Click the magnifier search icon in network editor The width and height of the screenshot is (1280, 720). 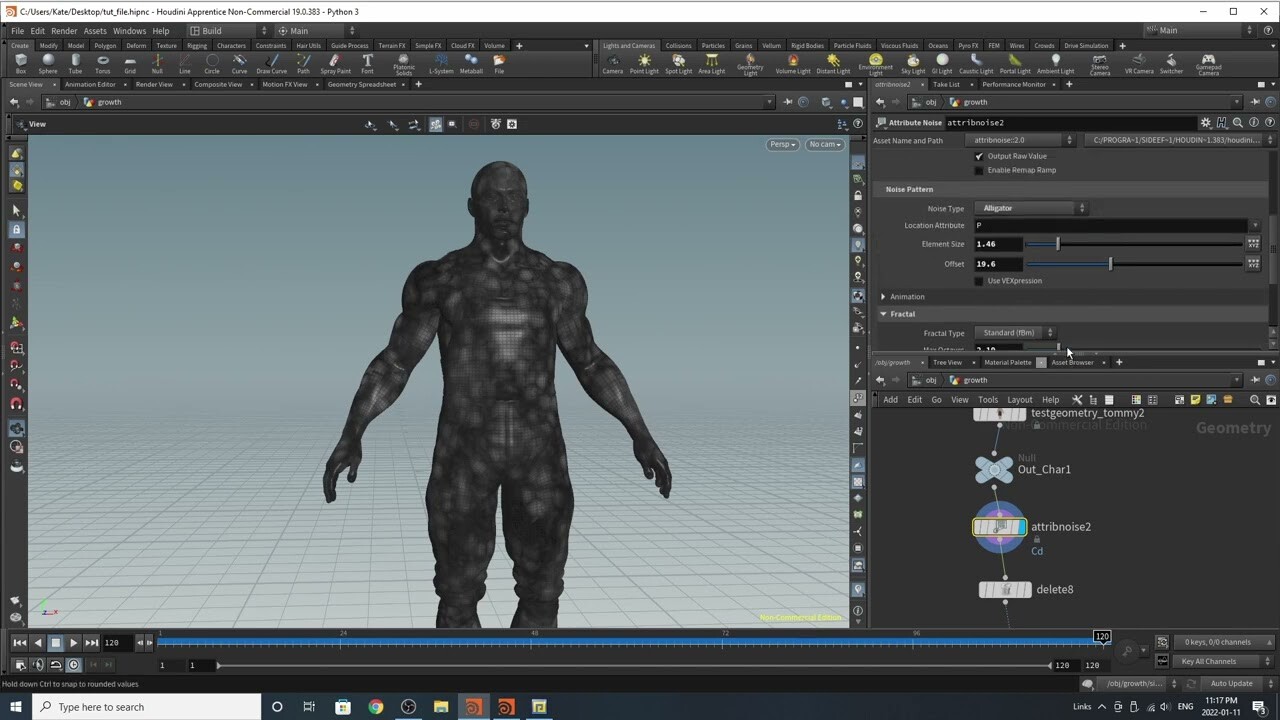click(1255, 399)
